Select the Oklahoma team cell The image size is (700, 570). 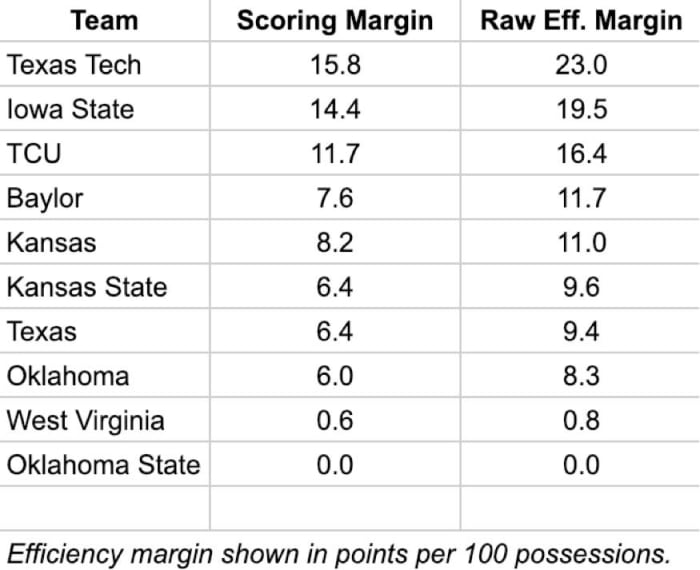tap(68, 376)
